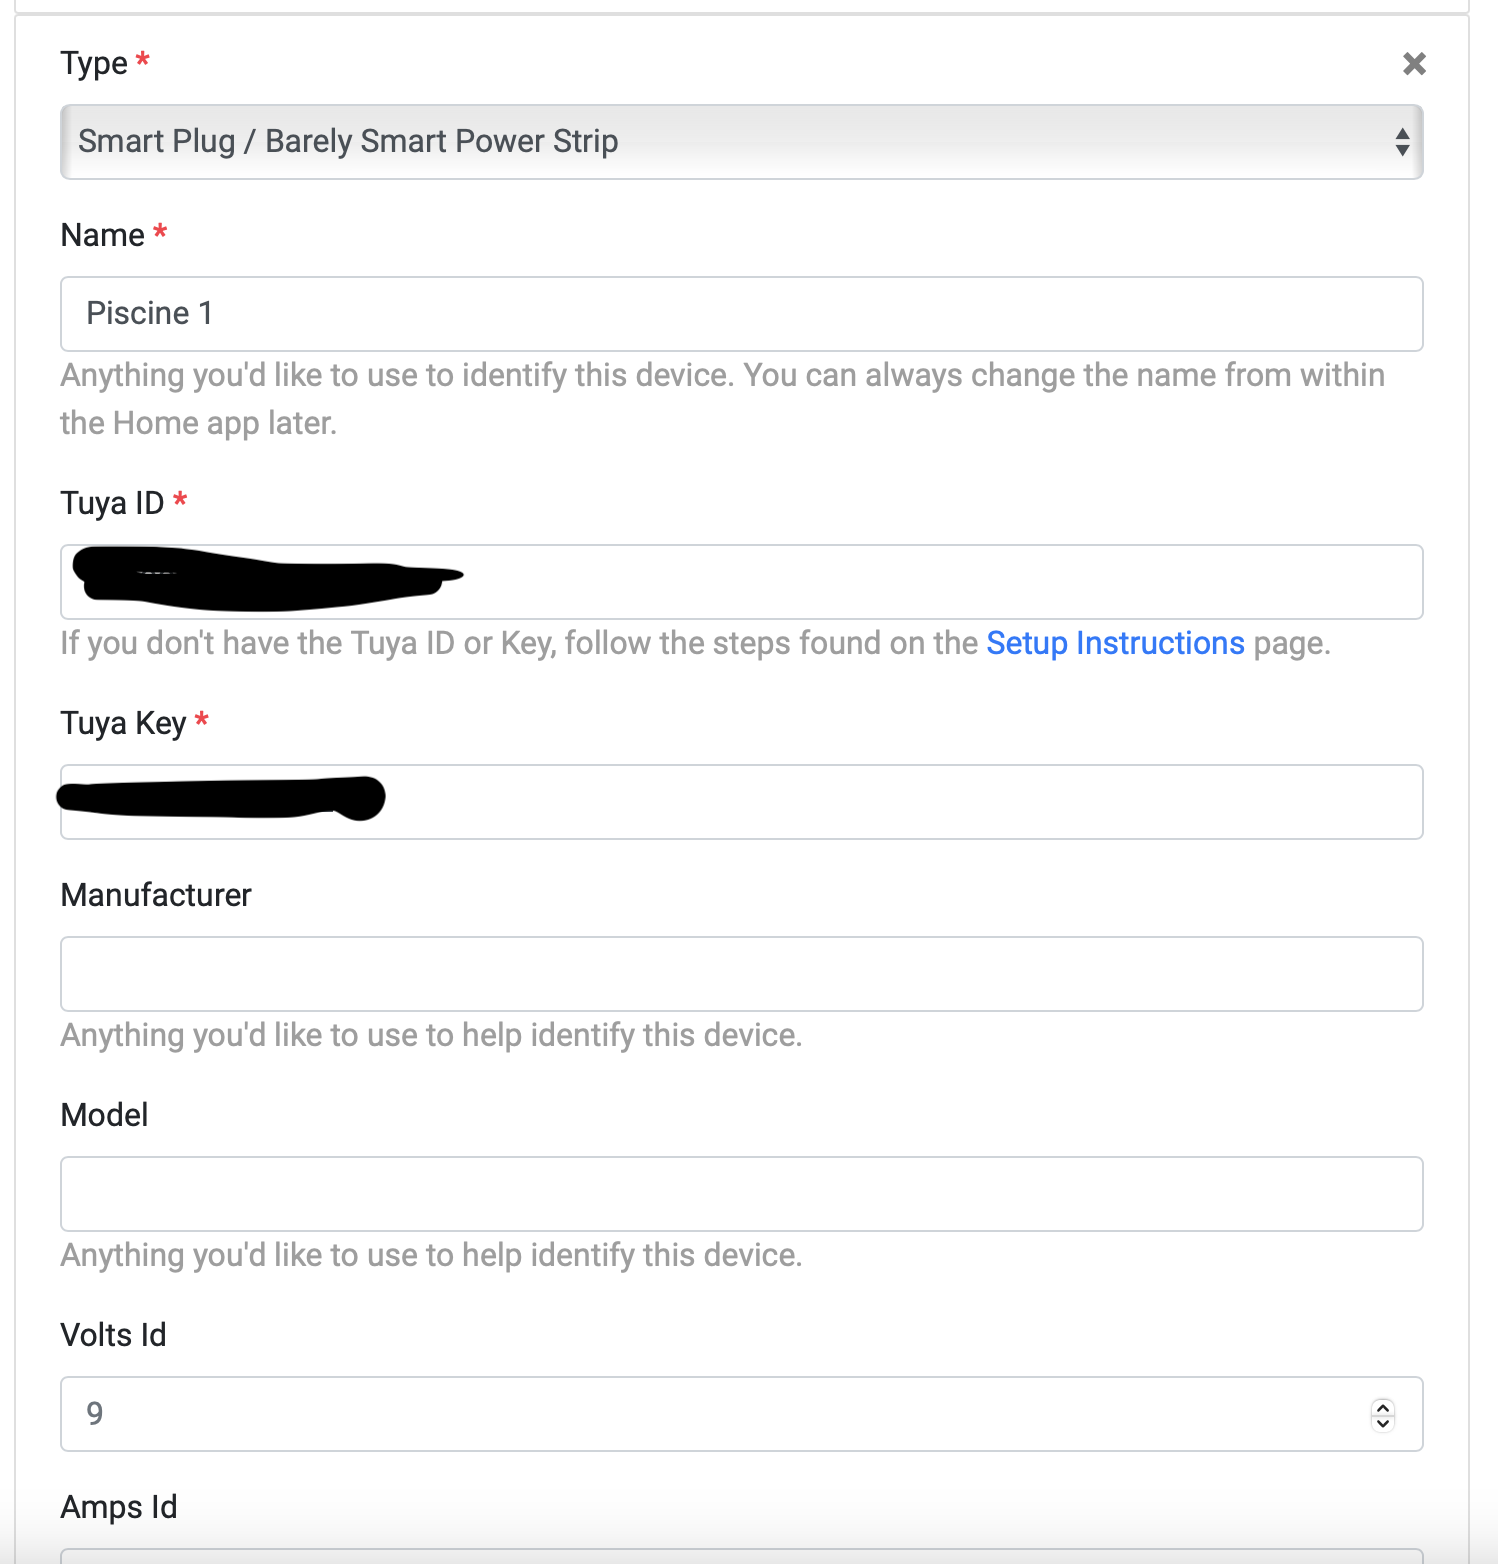Screen dimensions: 1498x1564
Task: Click the up-down arrows on Type selector
Action: pos(1401,141)
